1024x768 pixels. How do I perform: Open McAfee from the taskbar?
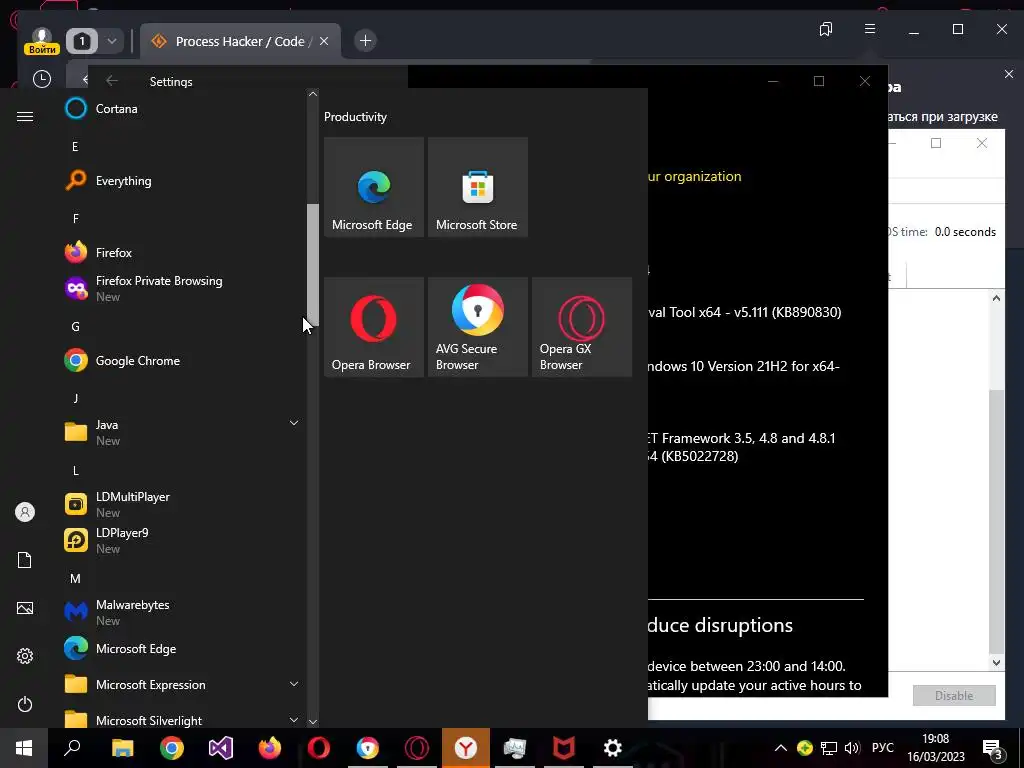pos(564,748)
